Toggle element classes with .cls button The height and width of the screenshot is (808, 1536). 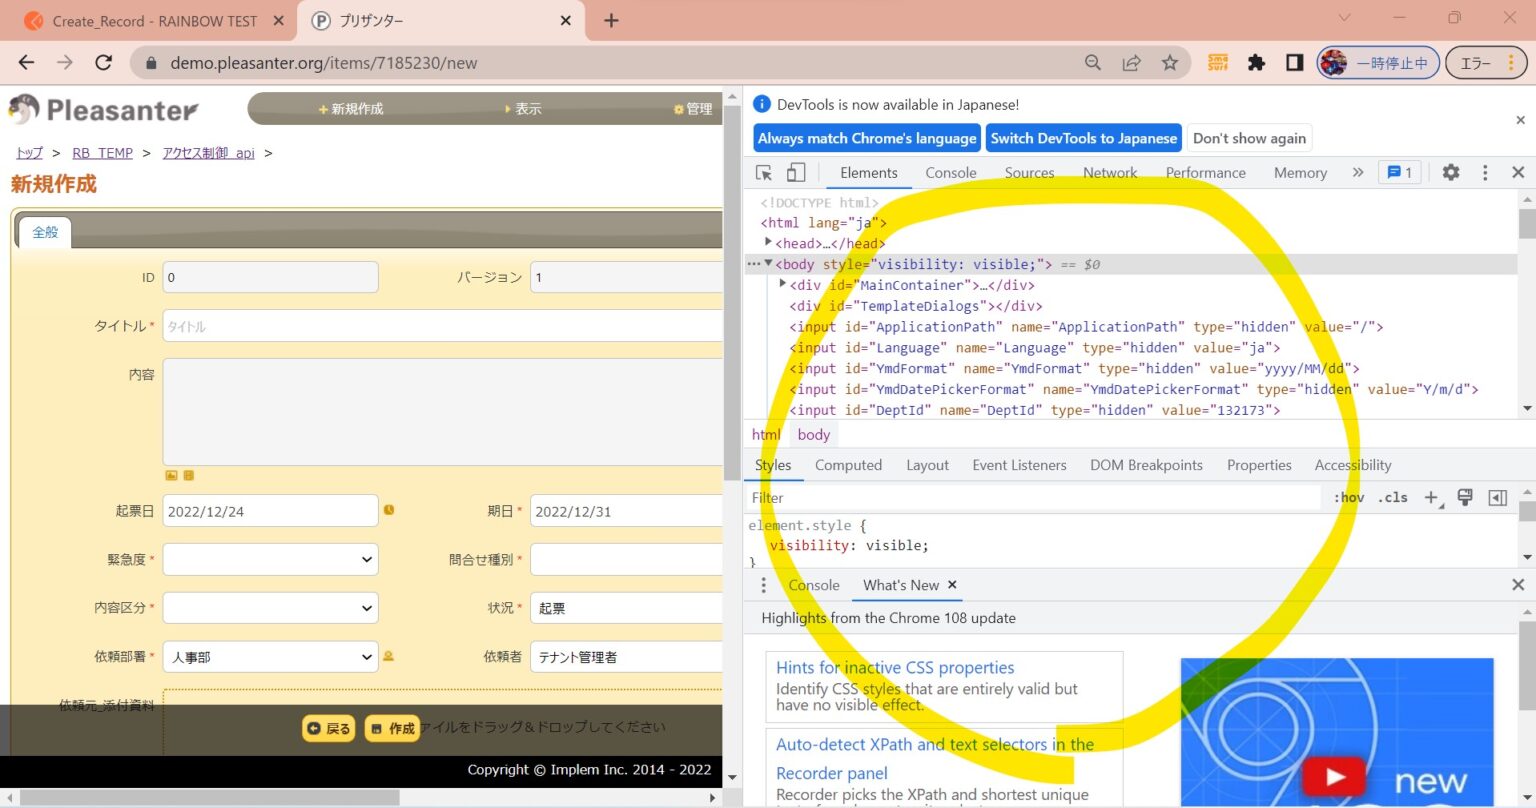pyautogui.click(x=1392, y=497)
